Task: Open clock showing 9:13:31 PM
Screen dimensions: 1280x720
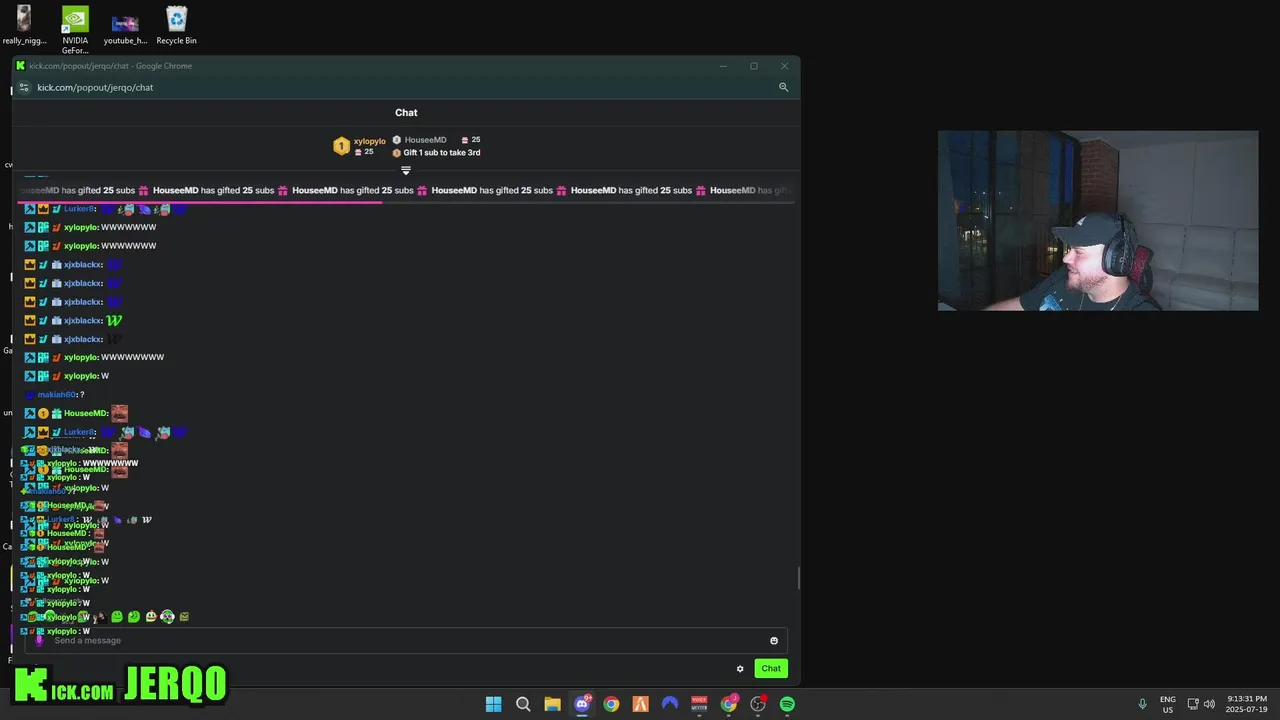Action: [x=1246, y=704]
